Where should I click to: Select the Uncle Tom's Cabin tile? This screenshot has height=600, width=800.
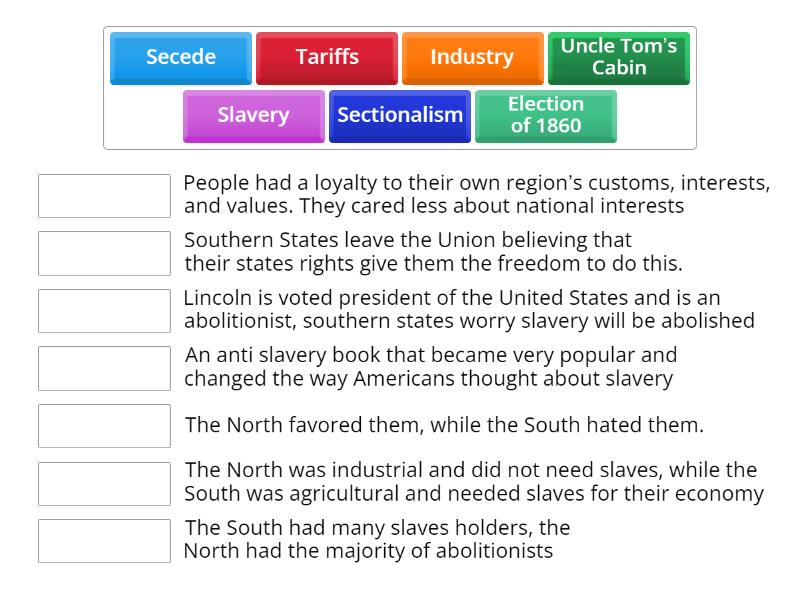[619, 58]
